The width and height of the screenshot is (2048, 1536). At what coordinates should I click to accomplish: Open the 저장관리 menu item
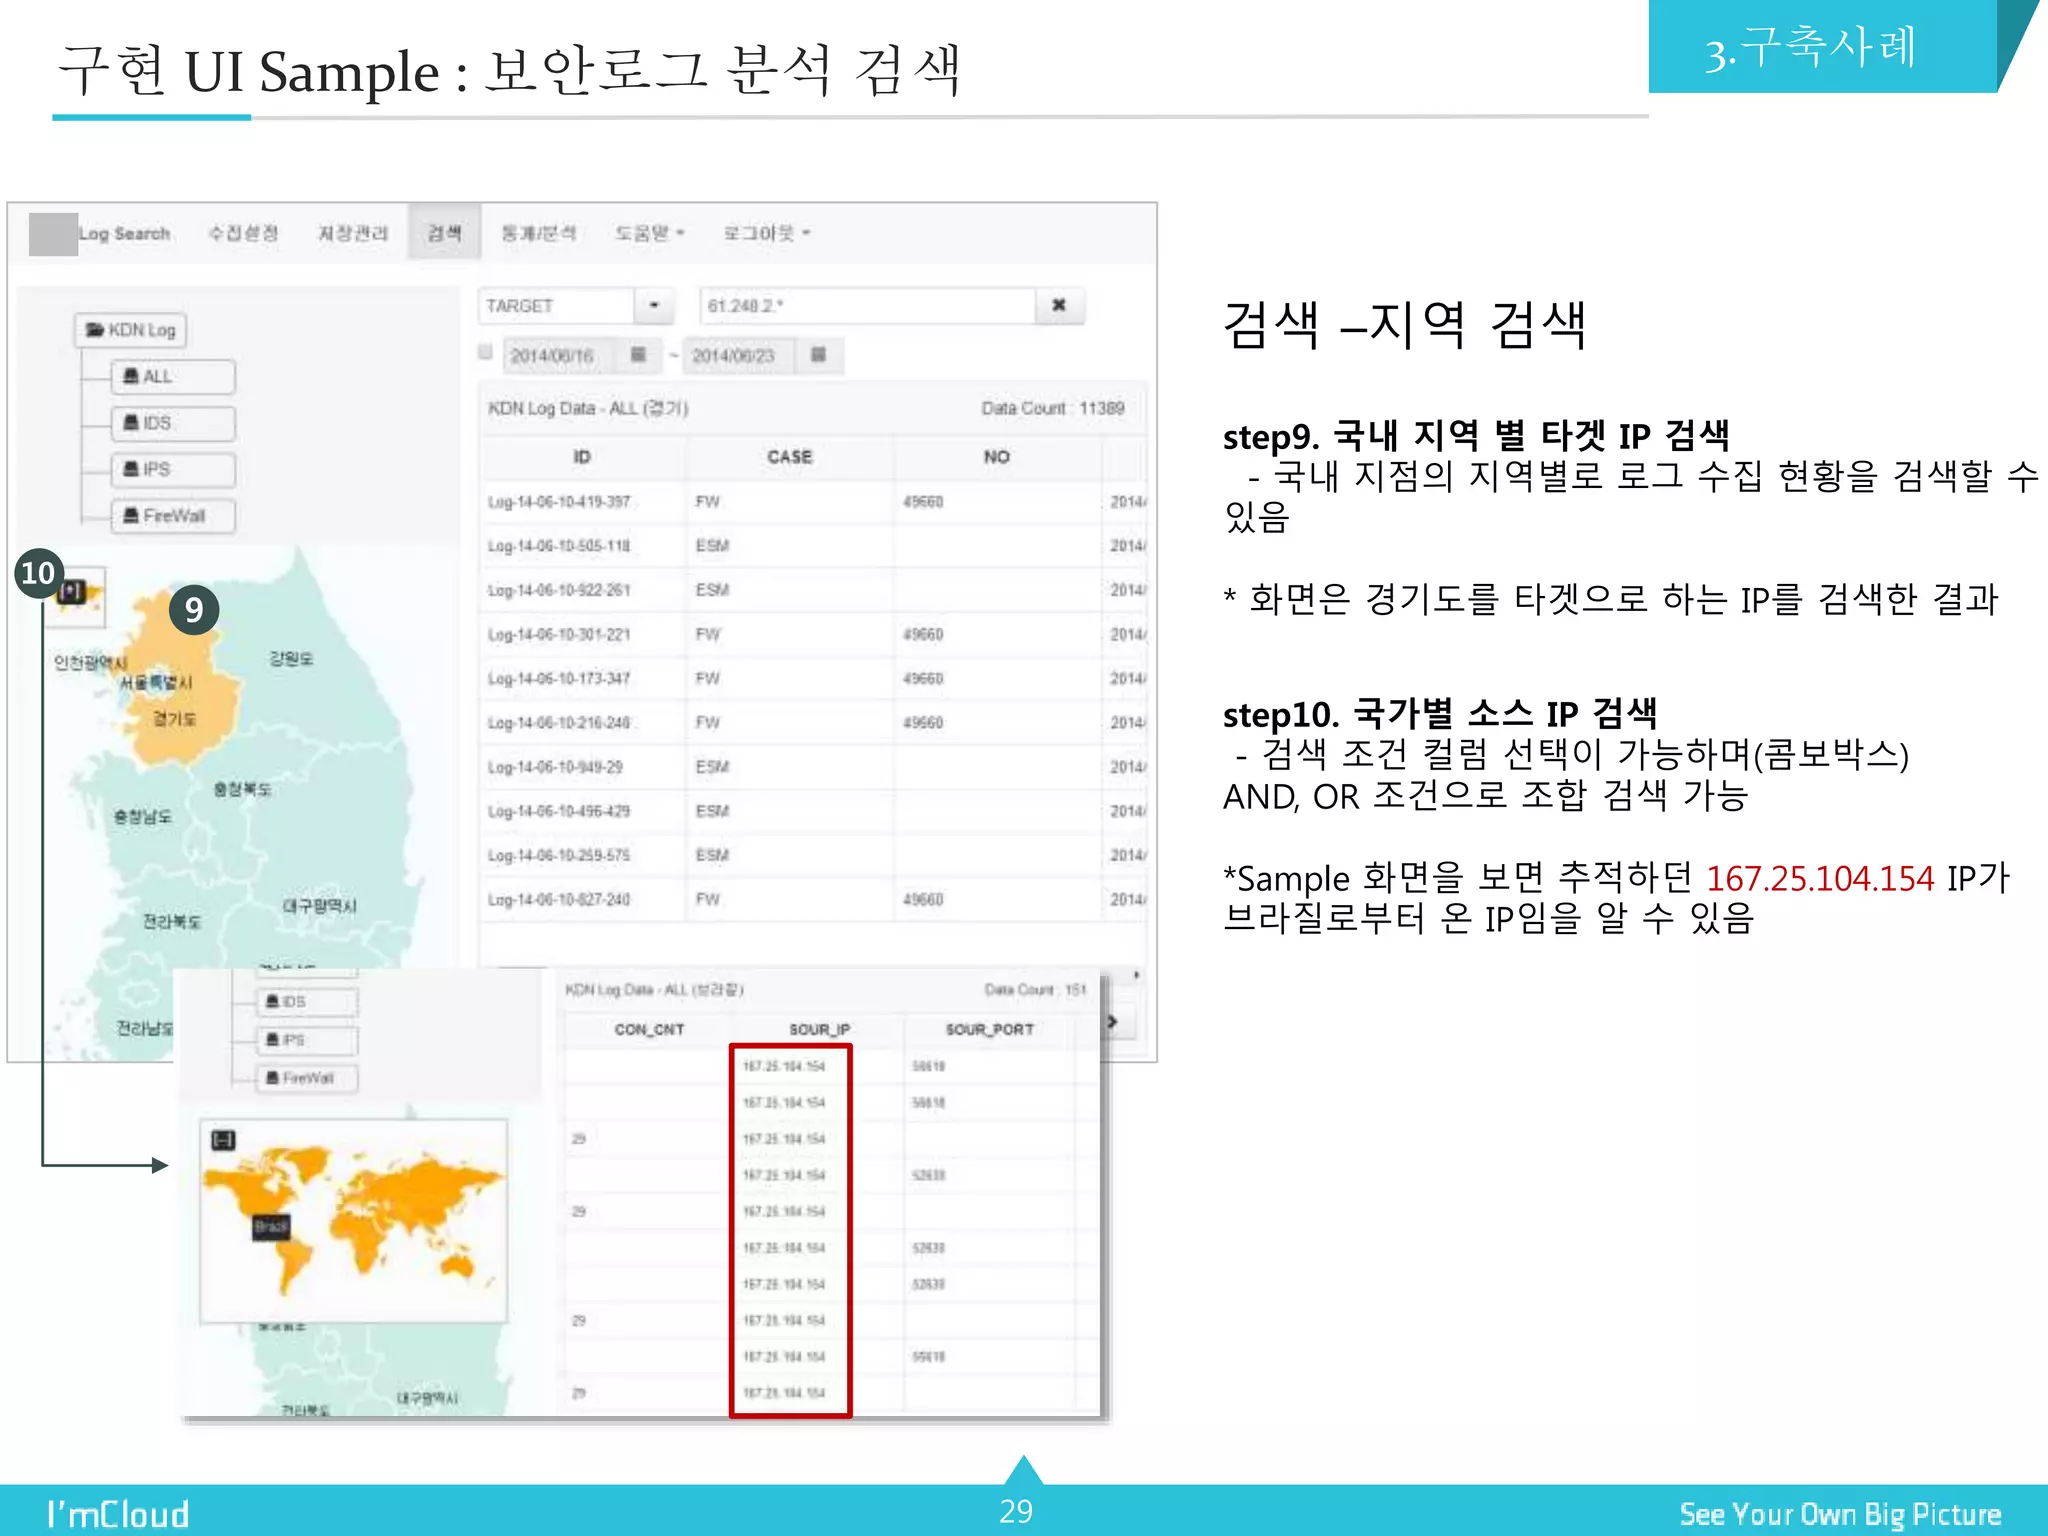[x=352, y=233]
